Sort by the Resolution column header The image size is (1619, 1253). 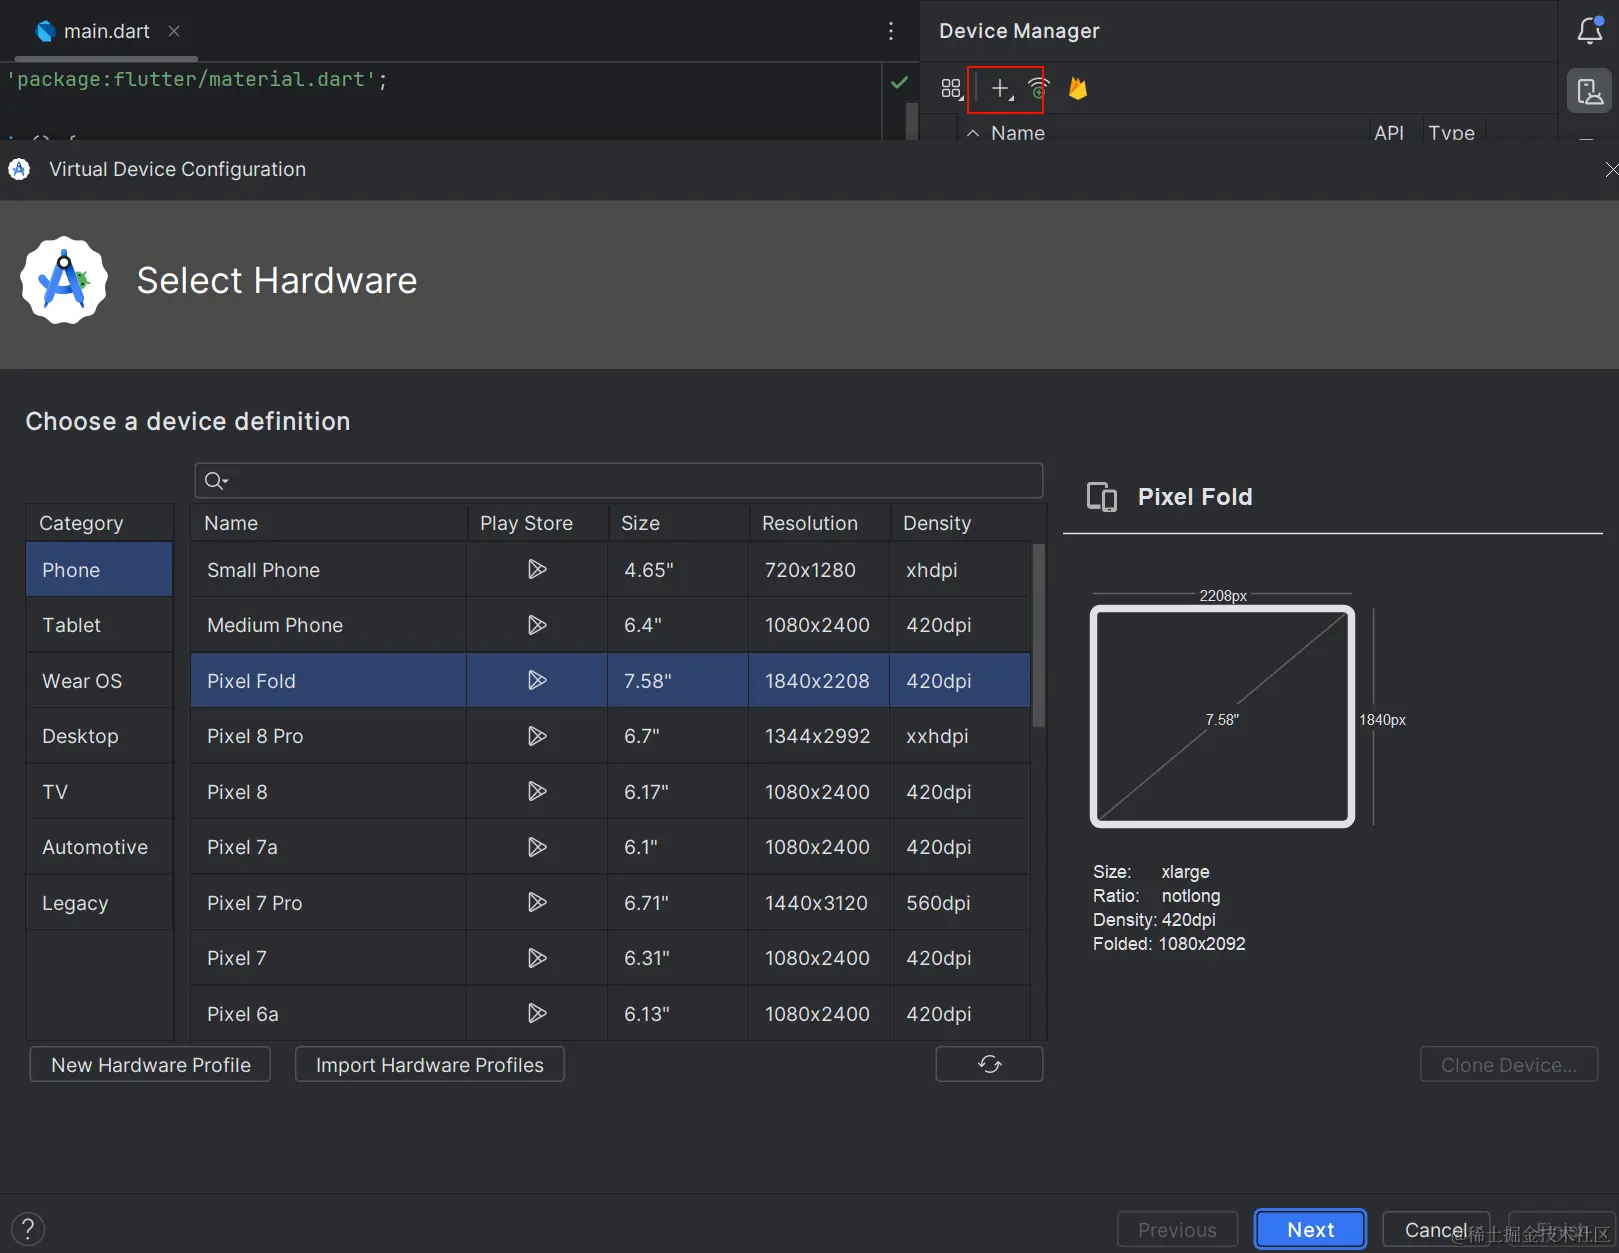(819, 523)
